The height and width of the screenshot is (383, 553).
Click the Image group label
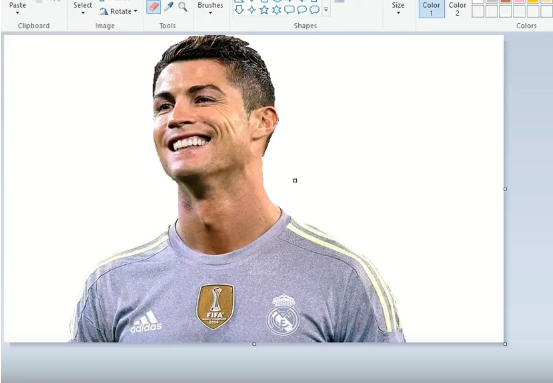[105, 26]
